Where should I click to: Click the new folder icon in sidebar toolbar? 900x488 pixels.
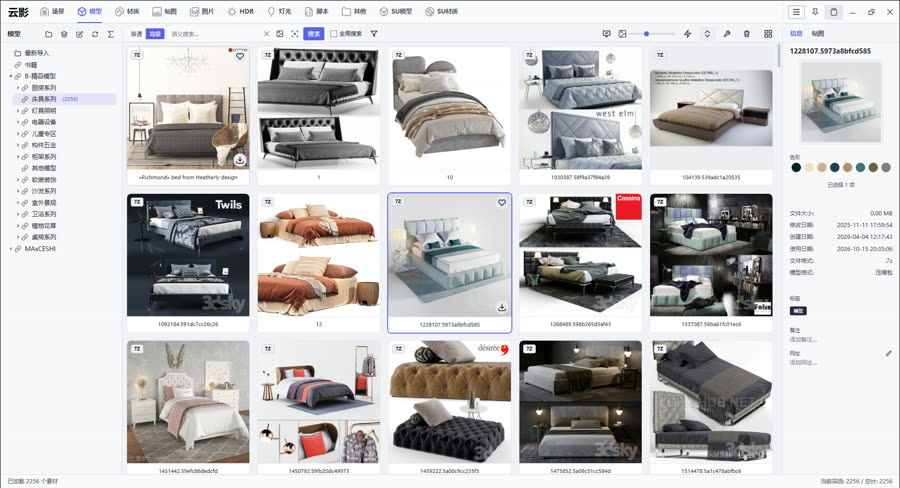pos(48,34)
